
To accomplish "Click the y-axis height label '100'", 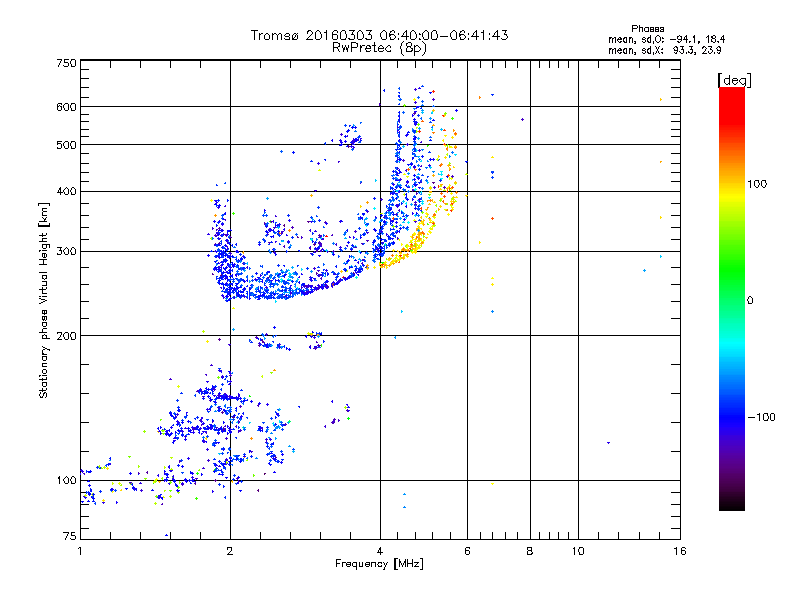I will coord(66,480).
